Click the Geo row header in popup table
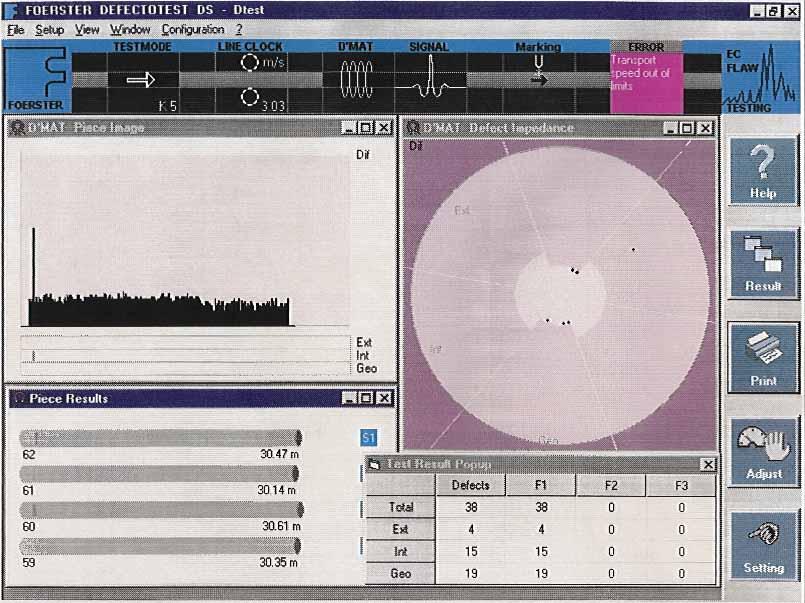Image resolution: width=805 pixels, height=603 pixels. click(401, 573)
